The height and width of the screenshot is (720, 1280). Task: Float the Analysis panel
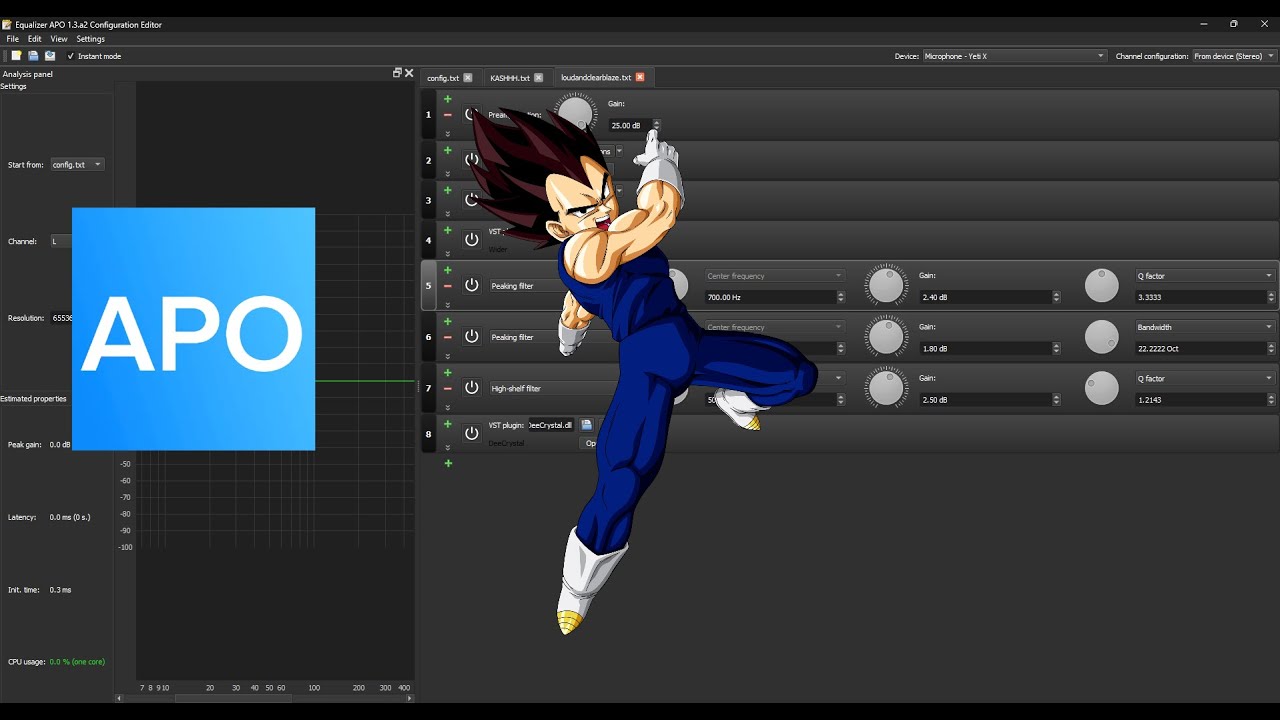tap(397, 73)
